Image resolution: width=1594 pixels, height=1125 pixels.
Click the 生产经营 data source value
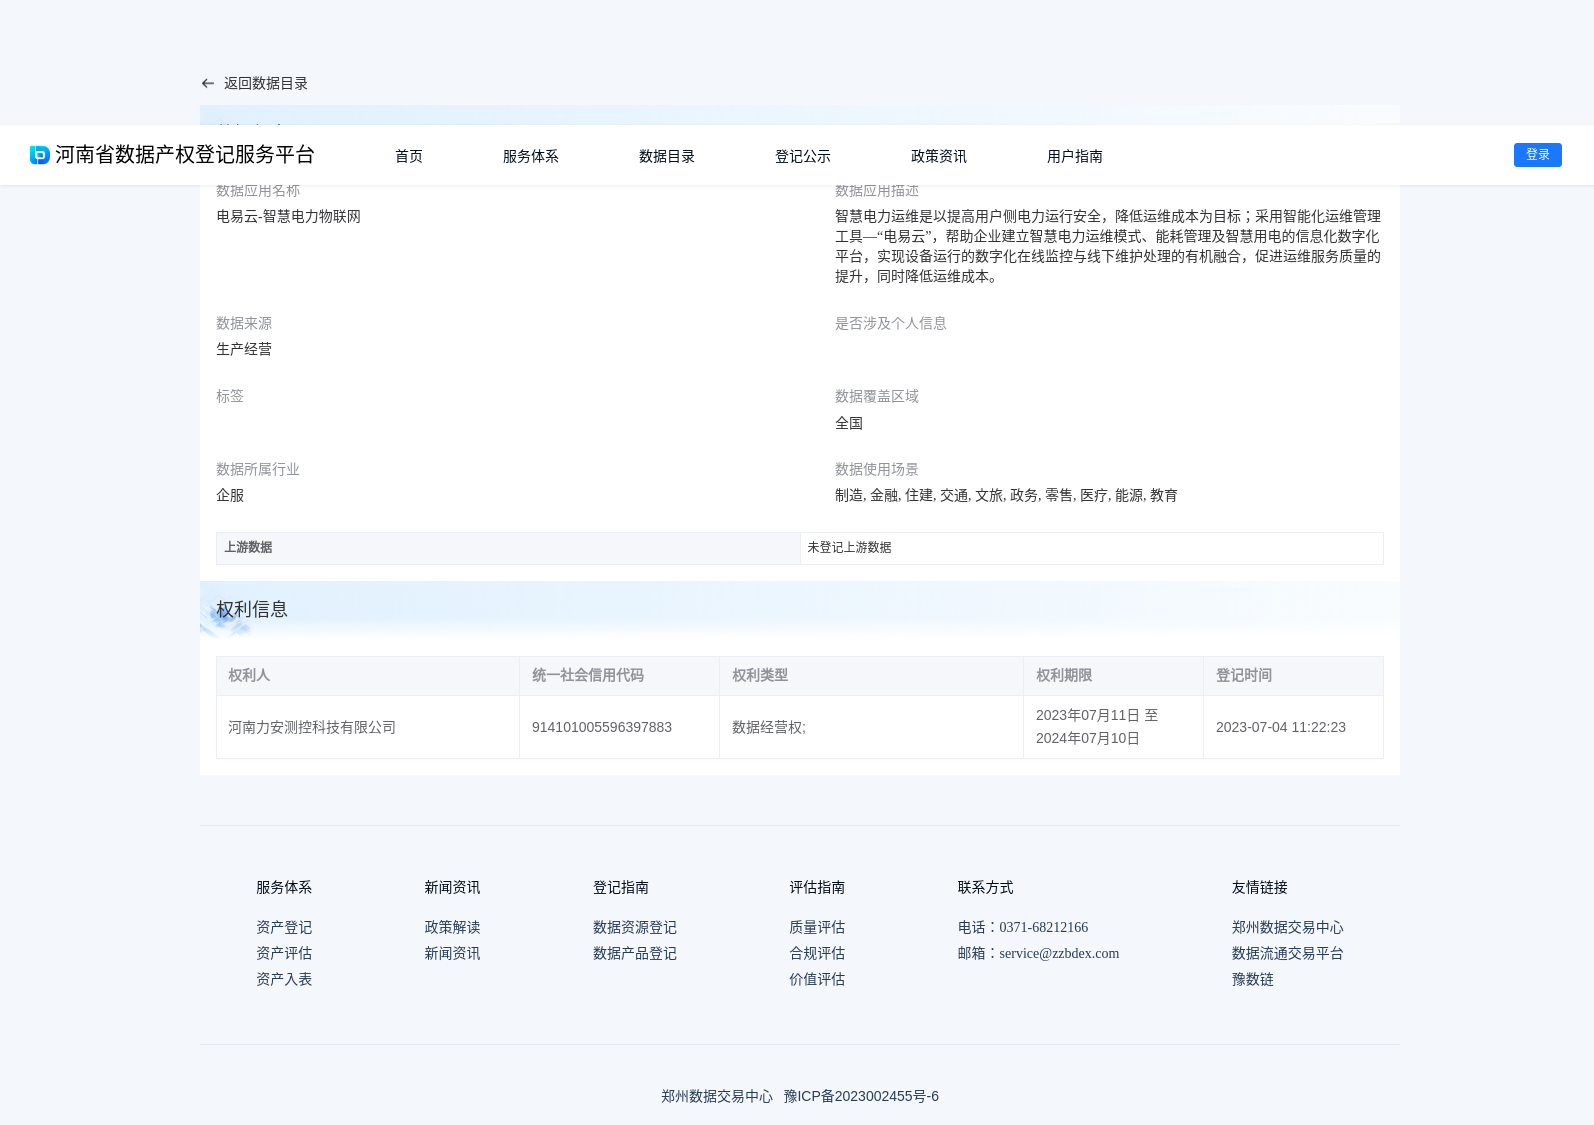pos(244,349)
